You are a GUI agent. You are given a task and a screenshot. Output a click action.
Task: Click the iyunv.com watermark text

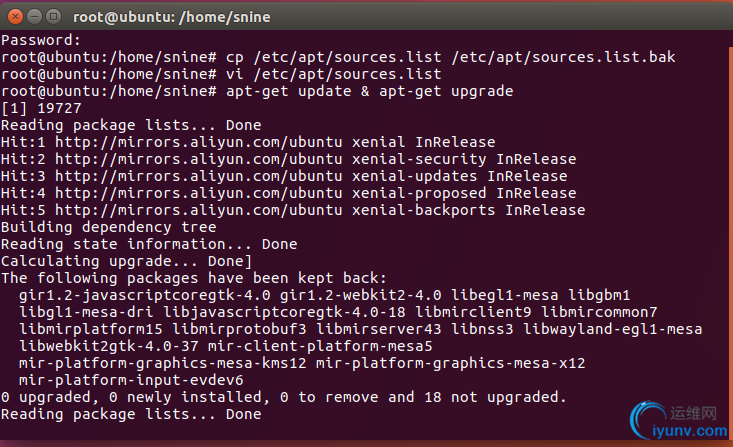pos(690,431)
